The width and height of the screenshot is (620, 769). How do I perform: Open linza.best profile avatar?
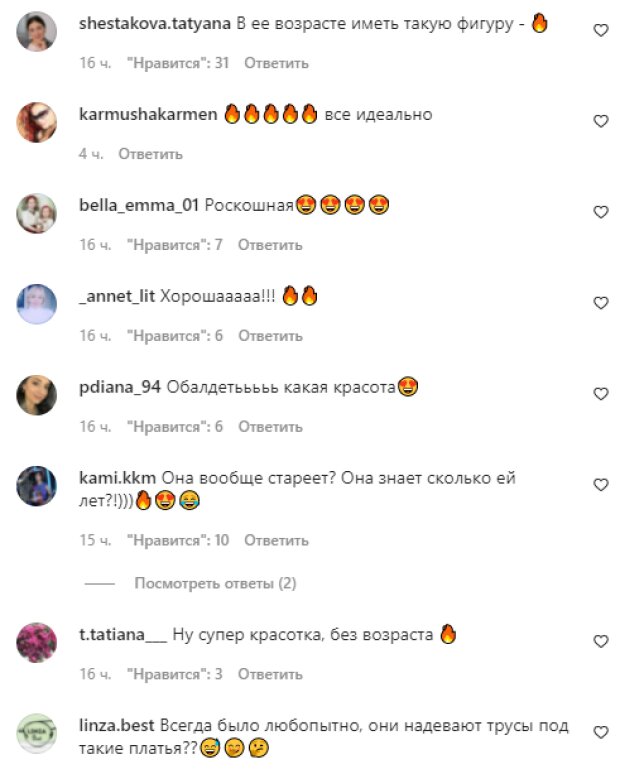click(x=37, y=733)
